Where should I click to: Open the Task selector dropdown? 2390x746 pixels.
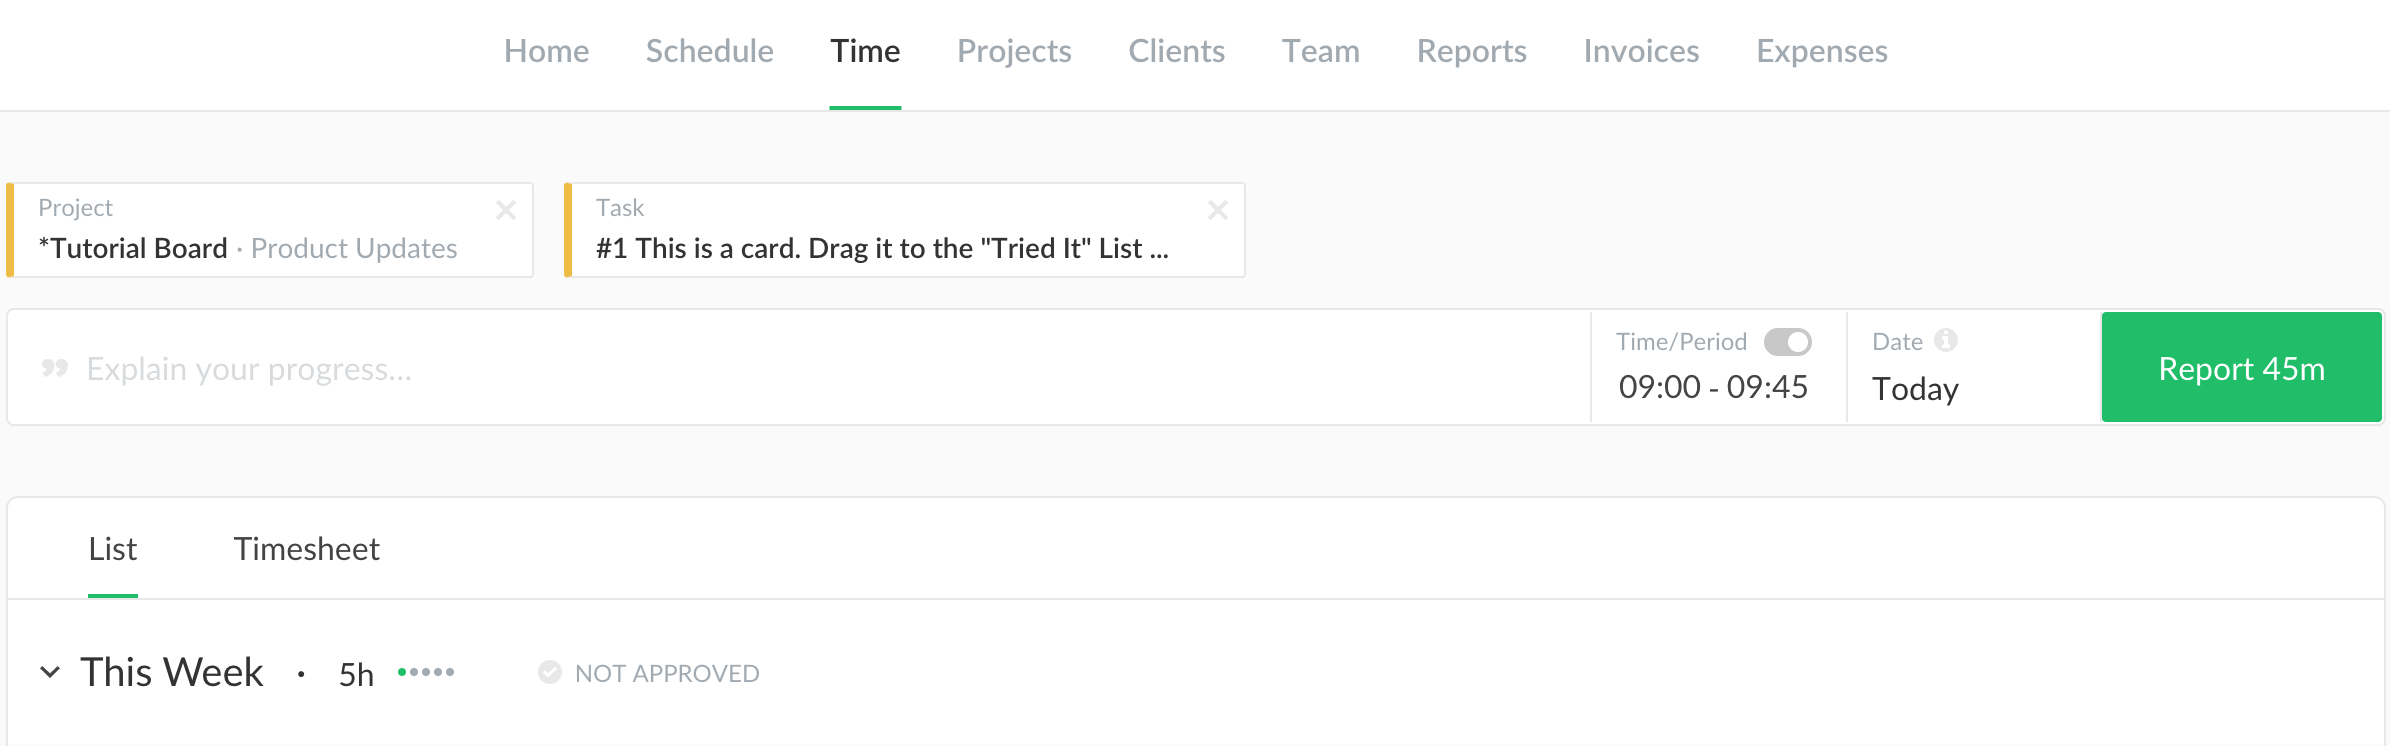pyautogui.click(x=880, y=232)
